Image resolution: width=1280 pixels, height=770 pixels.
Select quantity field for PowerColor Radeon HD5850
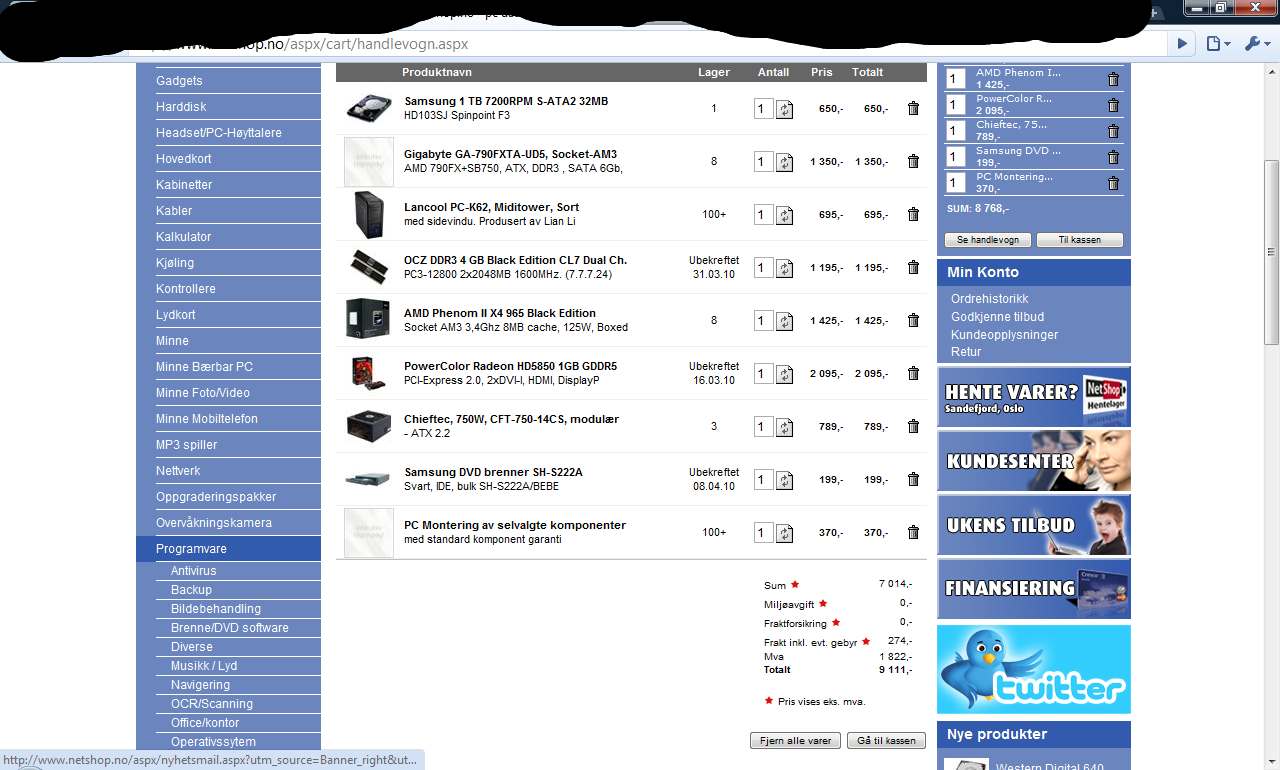point(763,373)
